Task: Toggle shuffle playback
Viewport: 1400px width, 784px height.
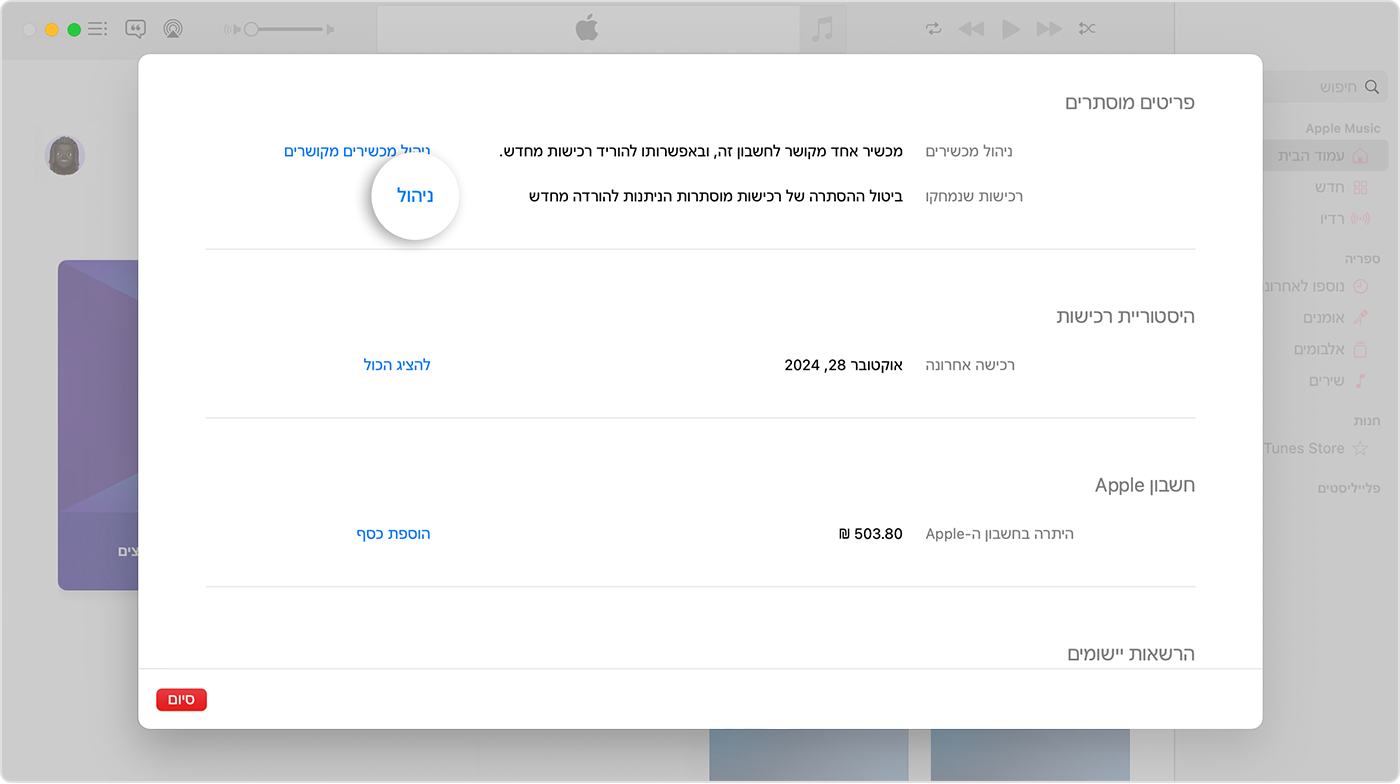Action: 1087,29
